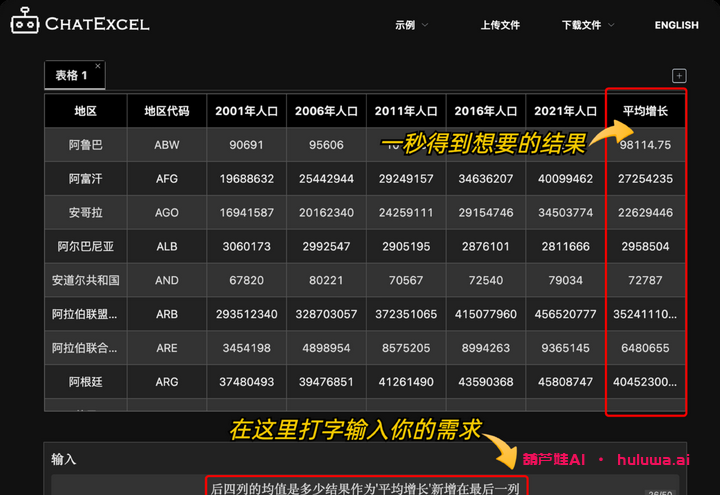This screenshot has height=495, width=720.
Task: Click the ChatExcel title text
Action: 97,23
